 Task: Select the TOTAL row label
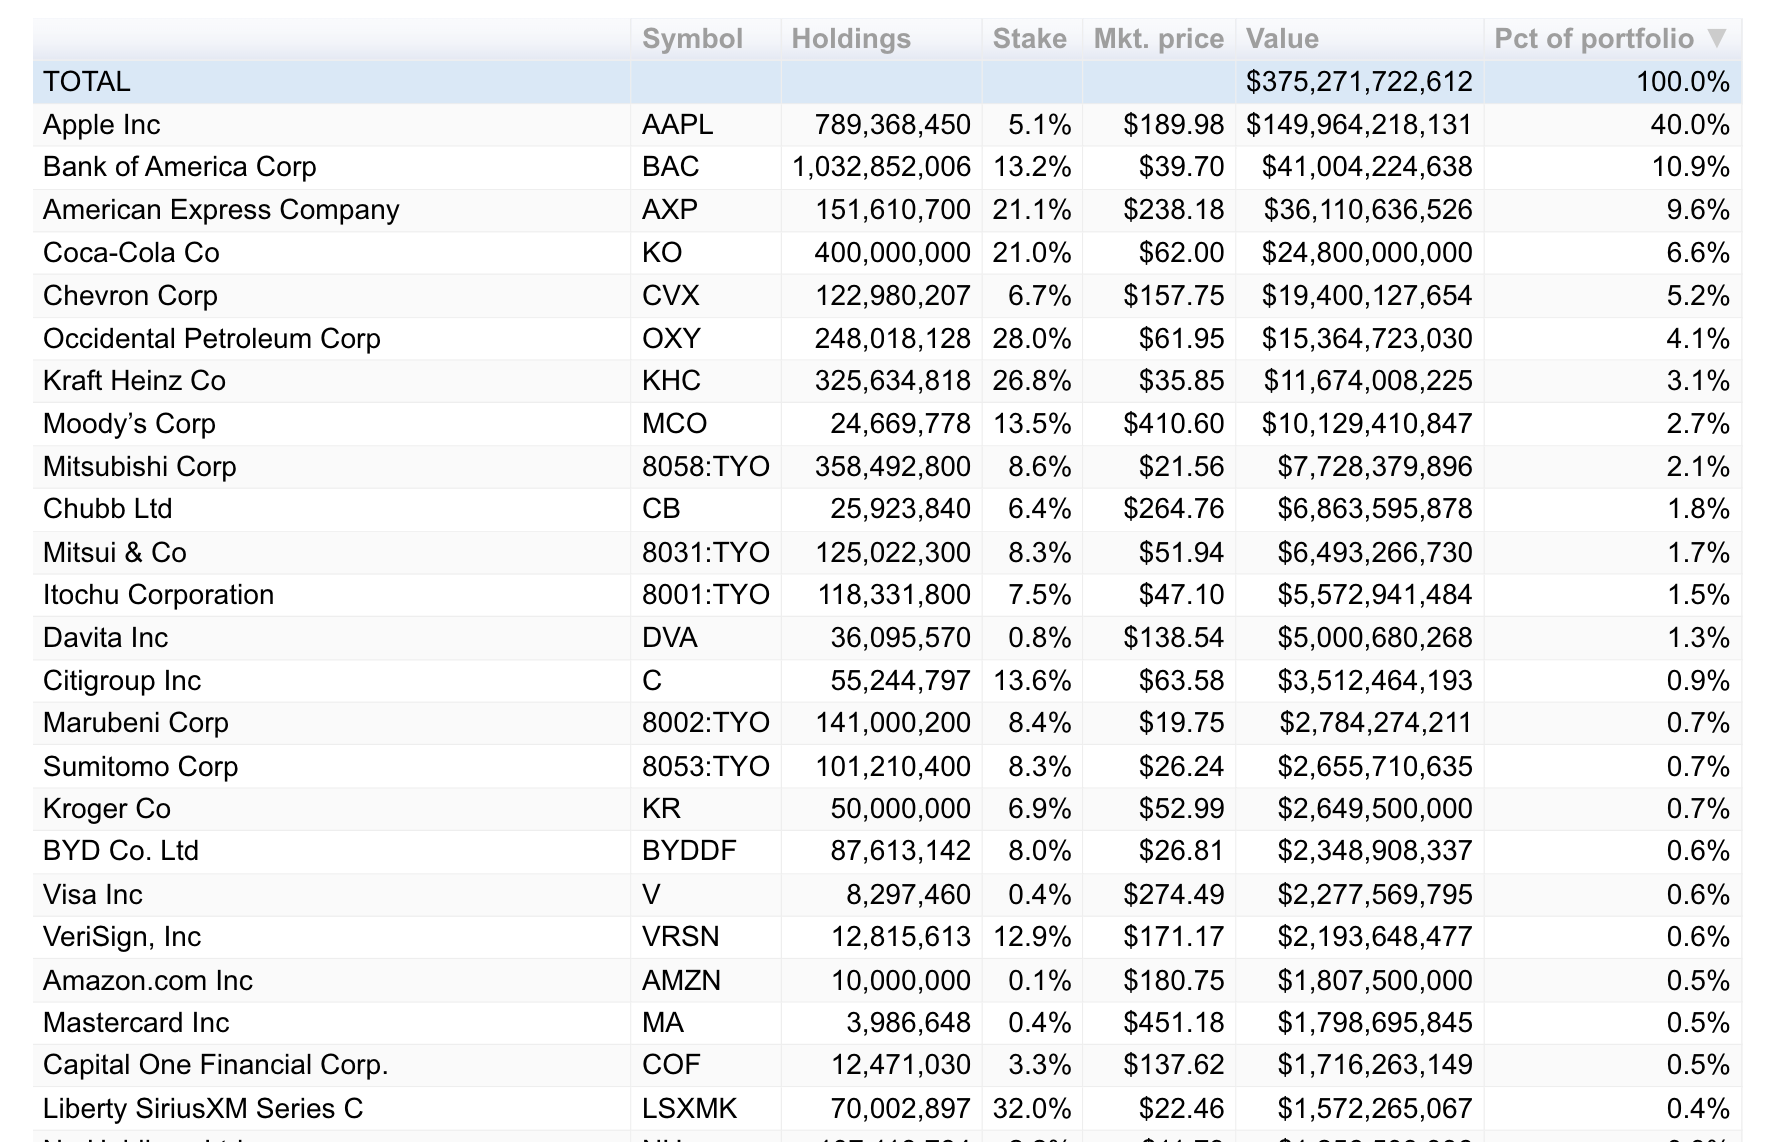click(87, 82)
